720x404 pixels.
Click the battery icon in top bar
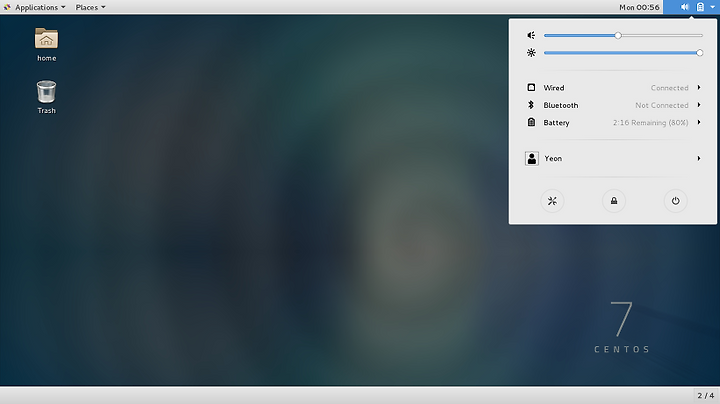[700, 7]
